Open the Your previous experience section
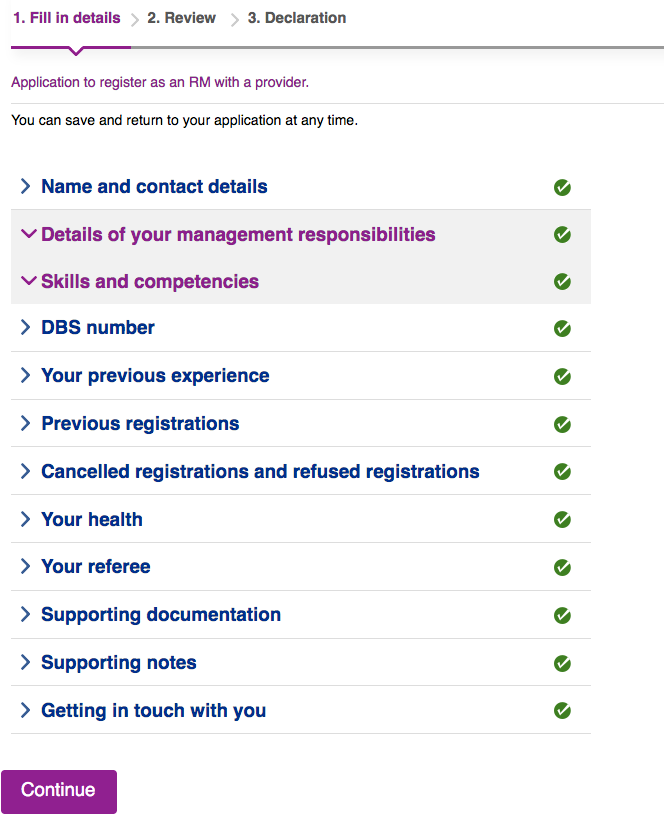Screen dimensions: 664x828 [155, 376]
